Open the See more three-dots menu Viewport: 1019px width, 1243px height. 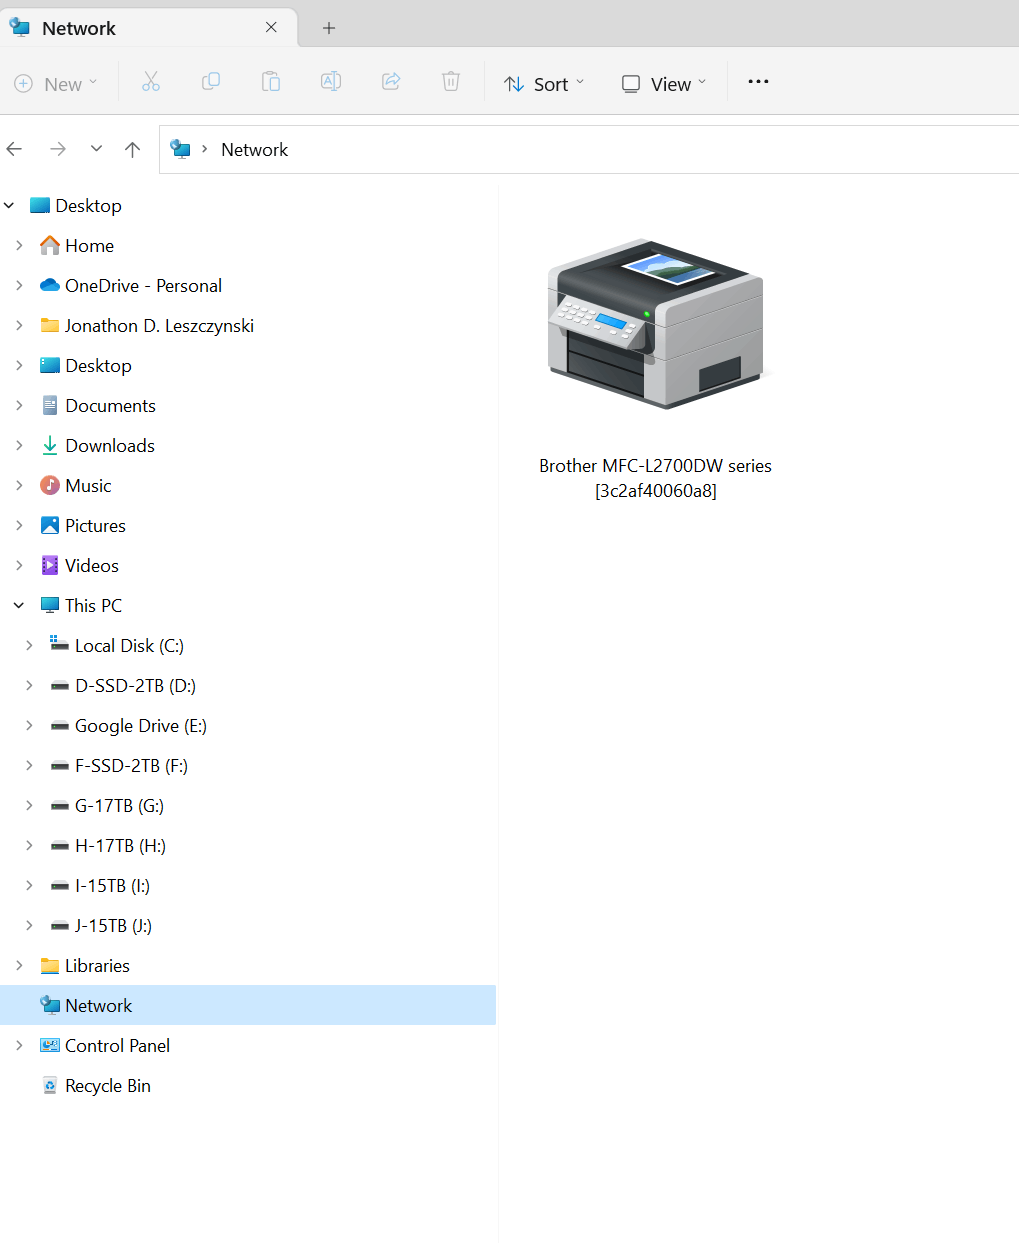pos(759,82)
